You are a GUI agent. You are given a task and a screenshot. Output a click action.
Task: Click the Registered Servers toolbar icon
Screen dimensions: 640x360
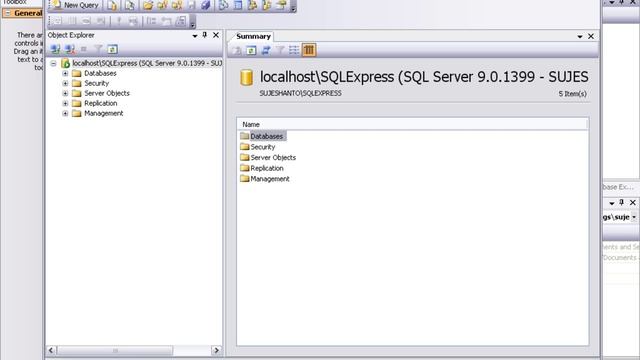223,5
